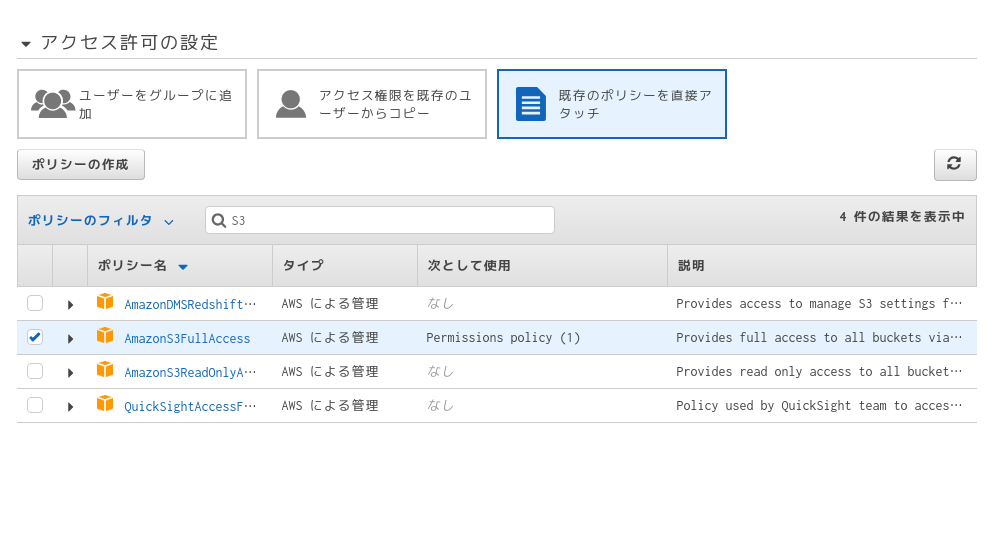Viewport: 997px width, 557px height.
Task: Select アクセス権限を既存のユーザーからコピー option
Action: coord(372,104)
